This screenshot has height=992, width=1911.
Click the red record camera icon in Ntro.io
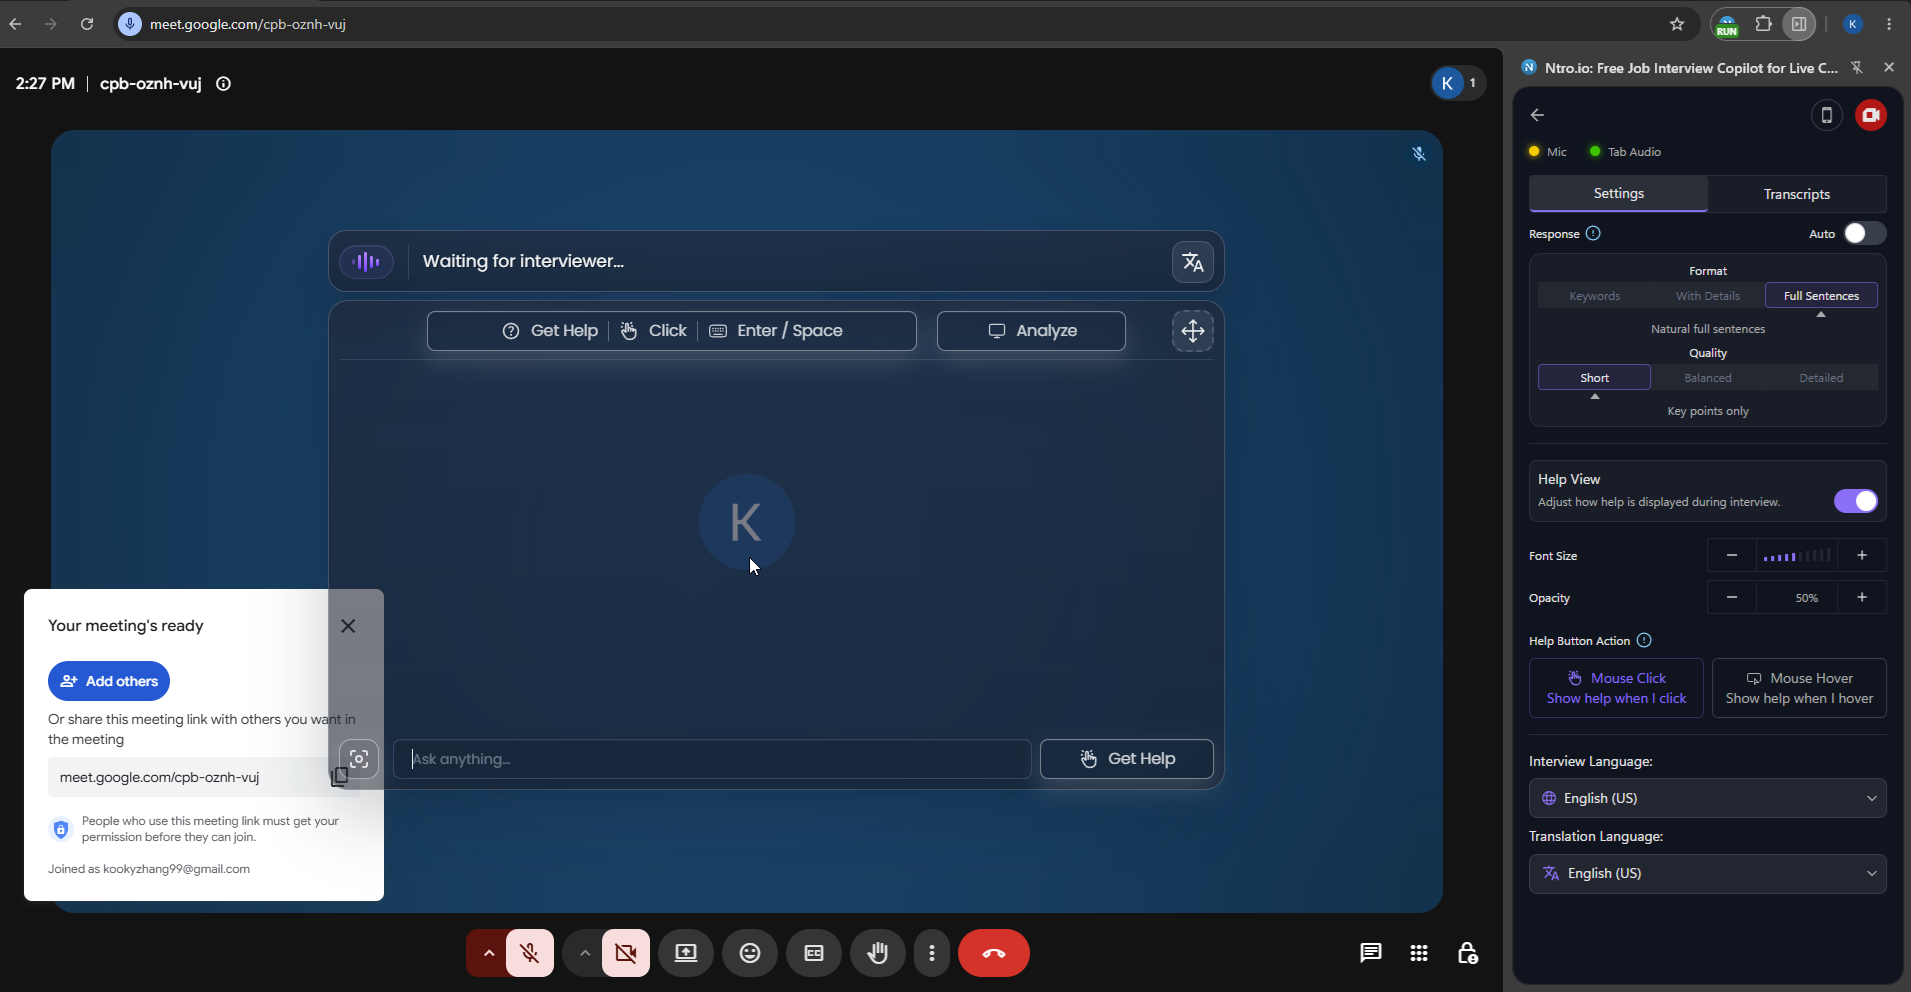[1871, 115]
